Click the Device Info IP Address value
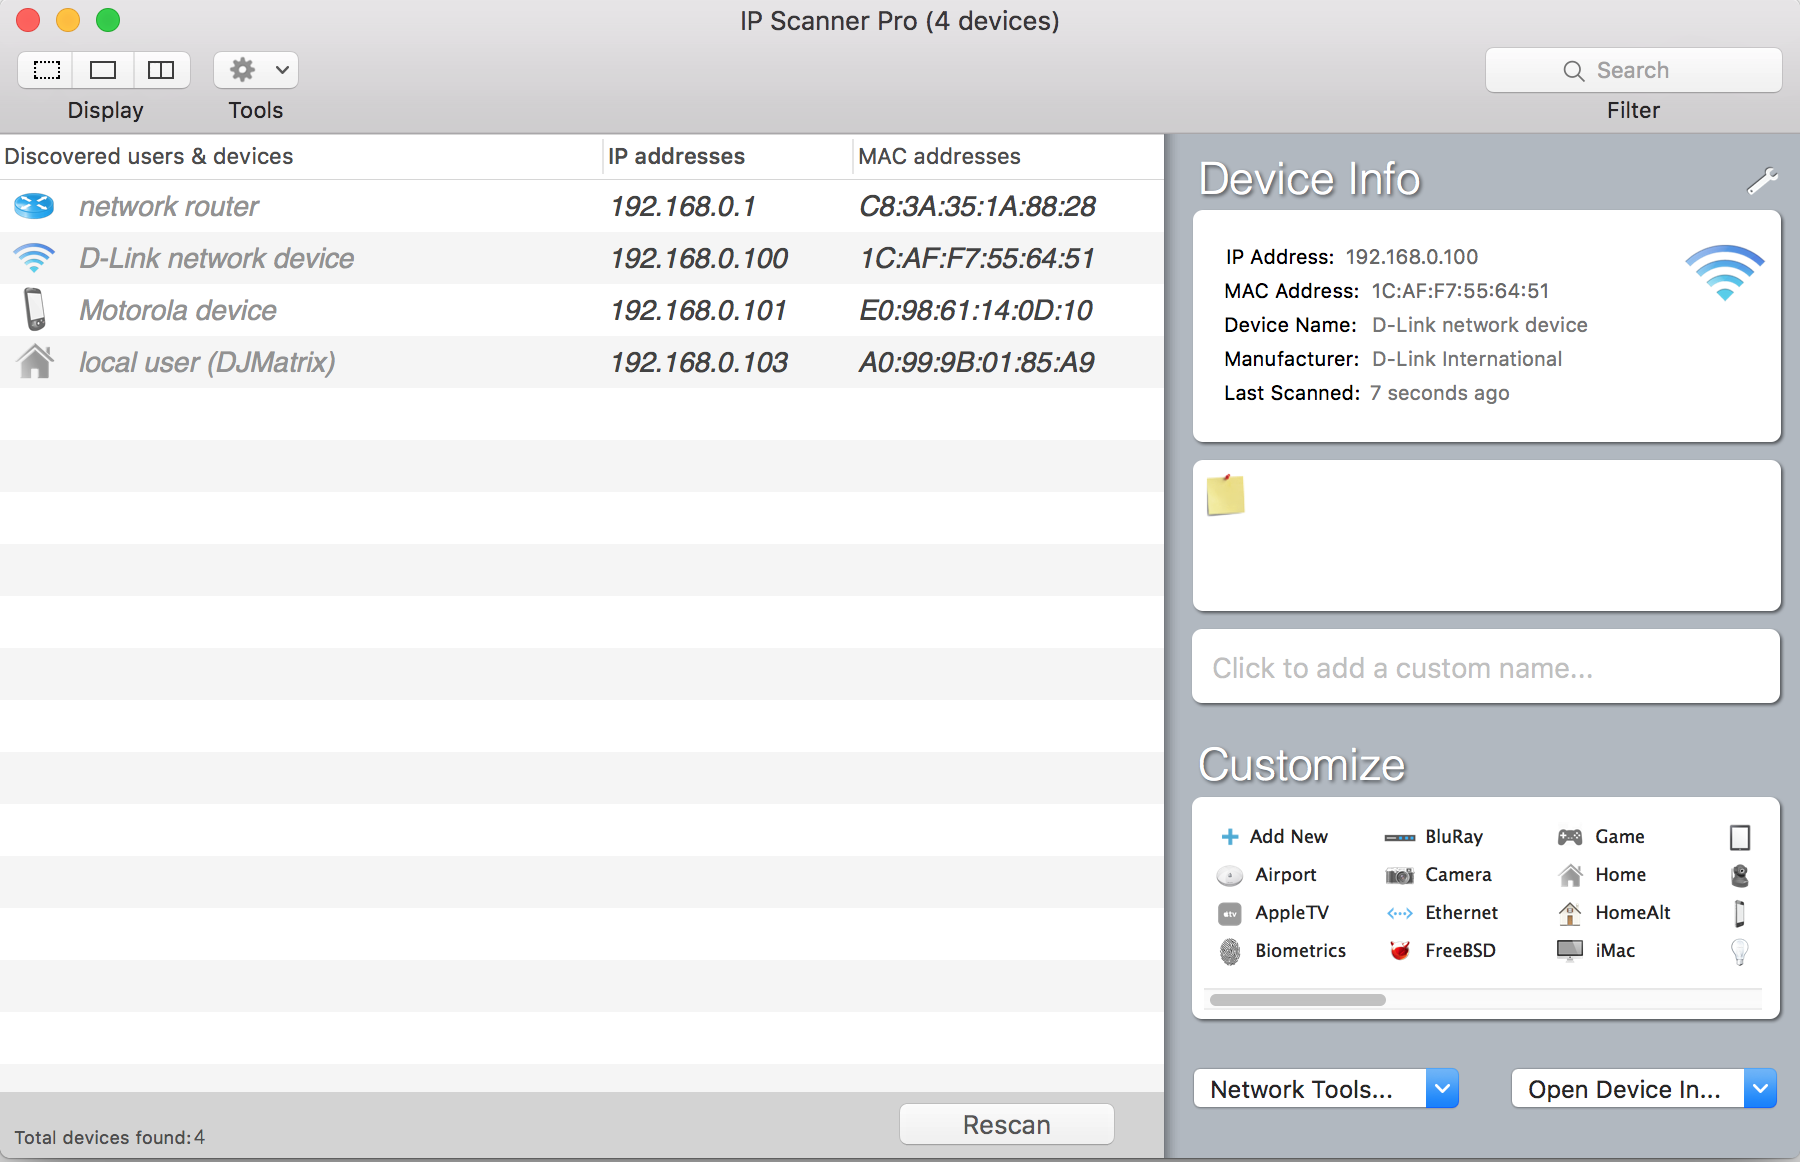 coord(1411,257)
